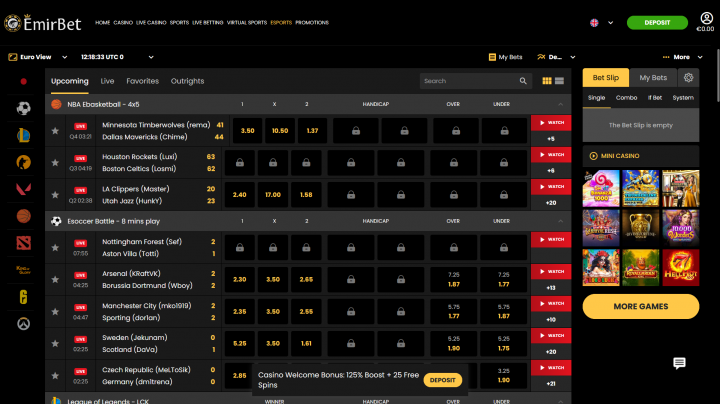Open the Casino menu item
The image size is (720, 404).
pos(123,22)
